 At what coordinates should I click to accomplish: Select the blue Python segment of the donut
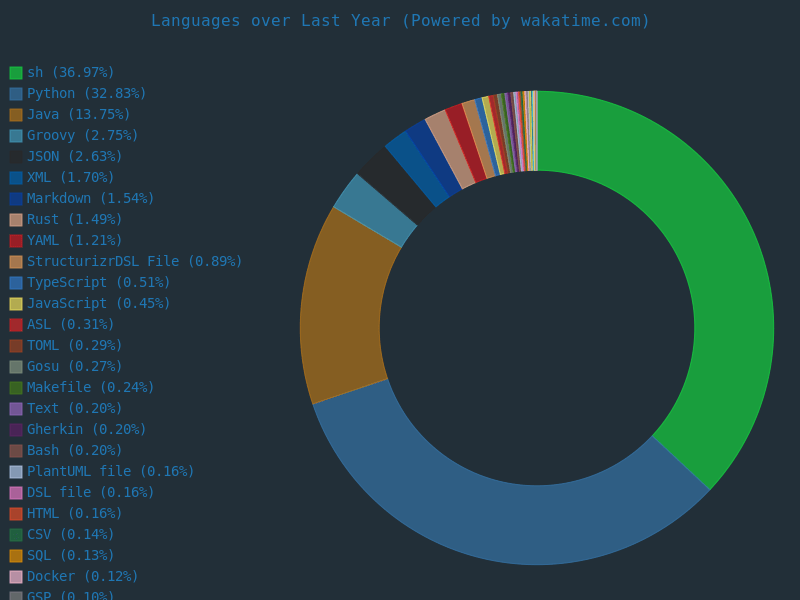[x=500, y=518]
